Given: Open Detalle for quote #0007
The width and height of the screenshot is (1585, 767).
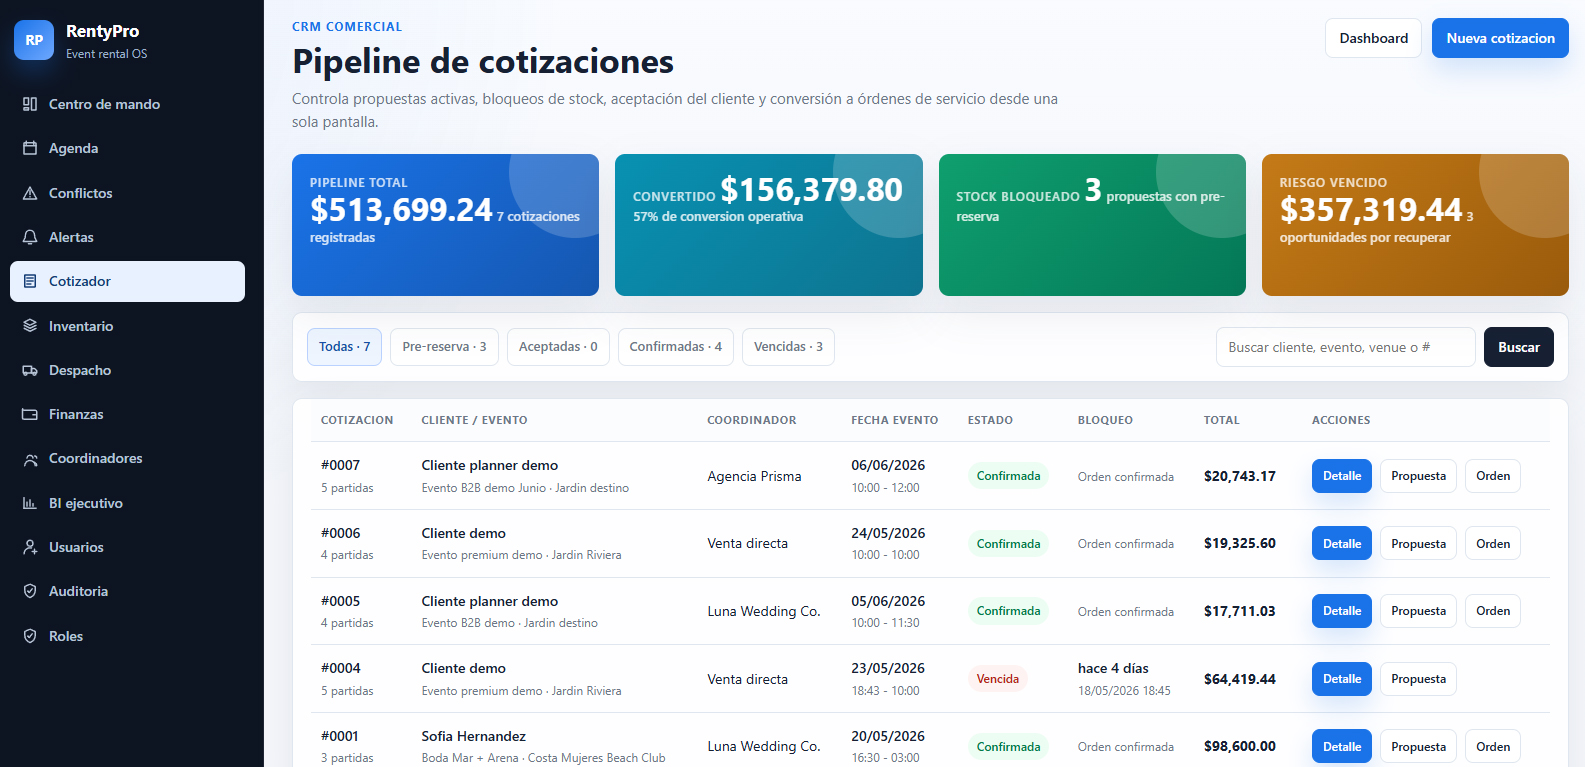Looking at the screenshot, I should pyautogui.click(x=1342, y=476).
